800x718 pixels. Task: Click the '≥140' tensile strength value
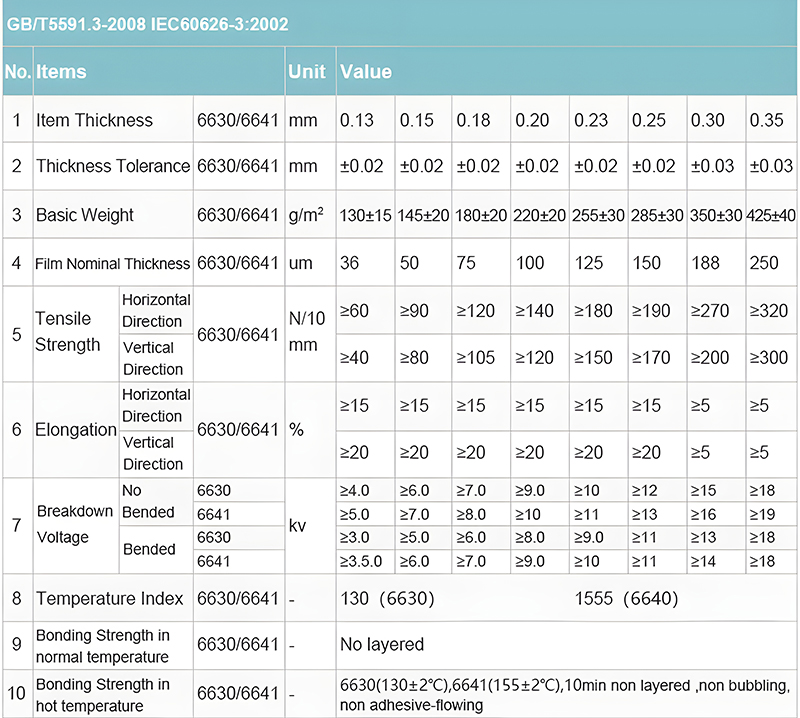click(x=534, y=310)
